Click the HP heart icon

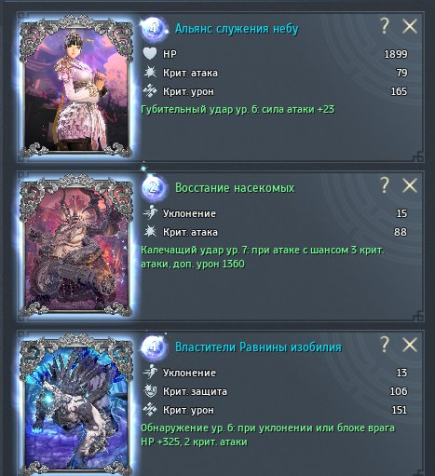(x=150, y=54)
